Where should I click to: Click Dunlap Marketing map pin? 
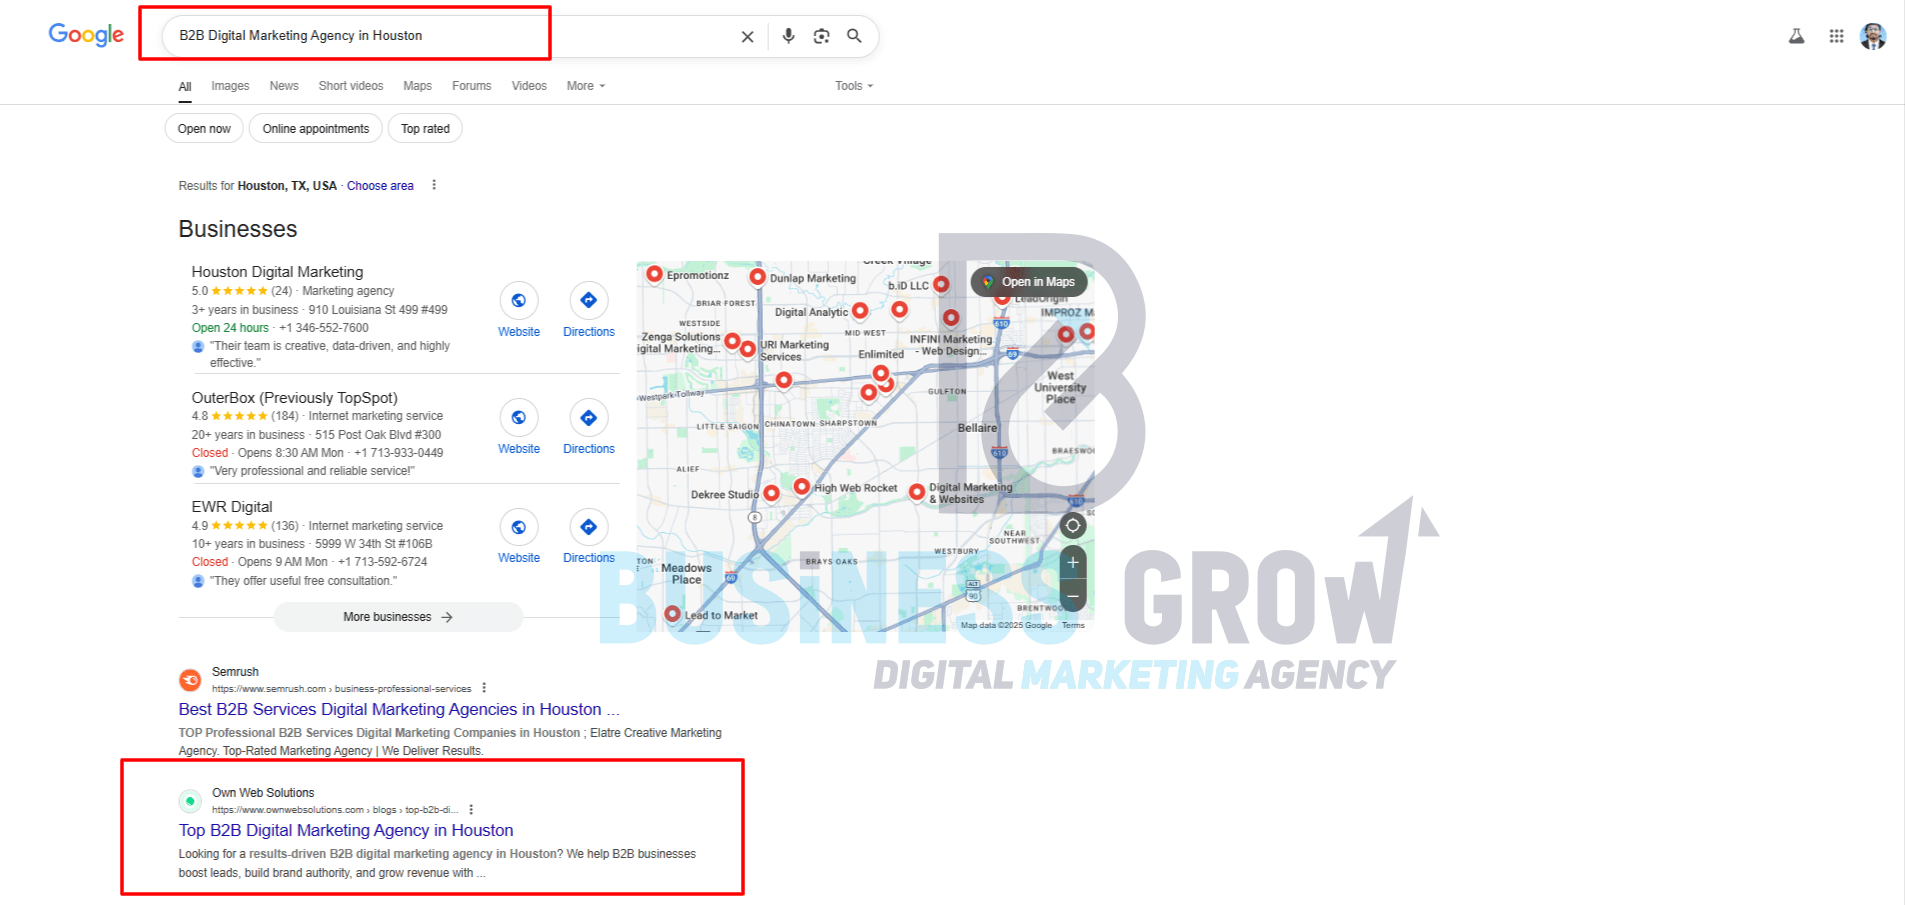tap(757, 277)
